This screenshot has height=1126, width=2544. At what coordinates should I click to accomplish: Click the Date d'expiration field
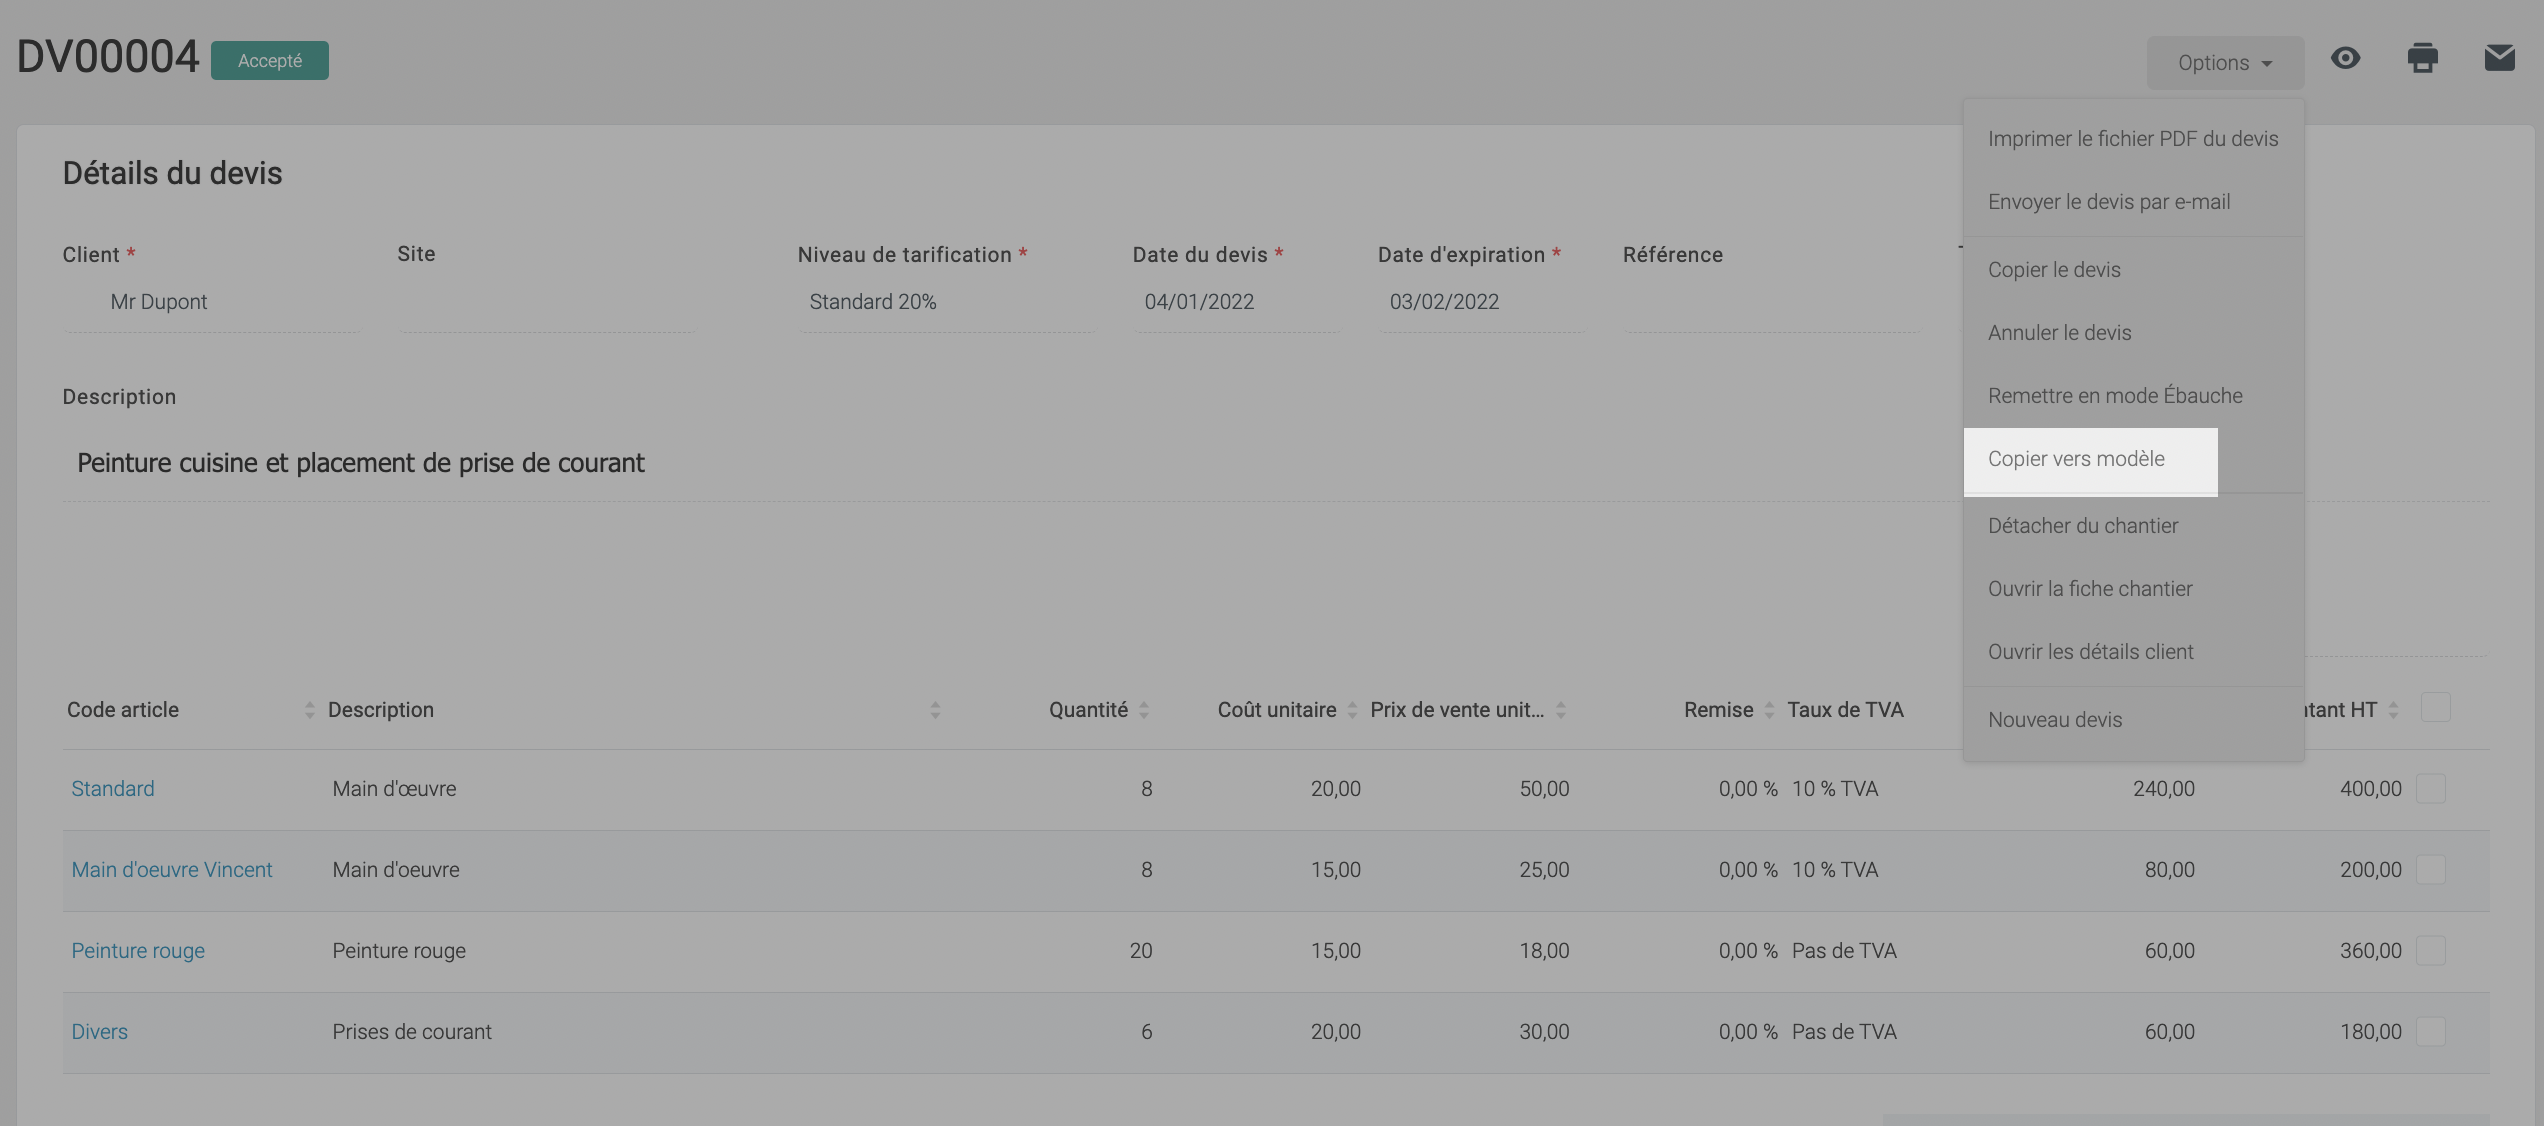1478,302
